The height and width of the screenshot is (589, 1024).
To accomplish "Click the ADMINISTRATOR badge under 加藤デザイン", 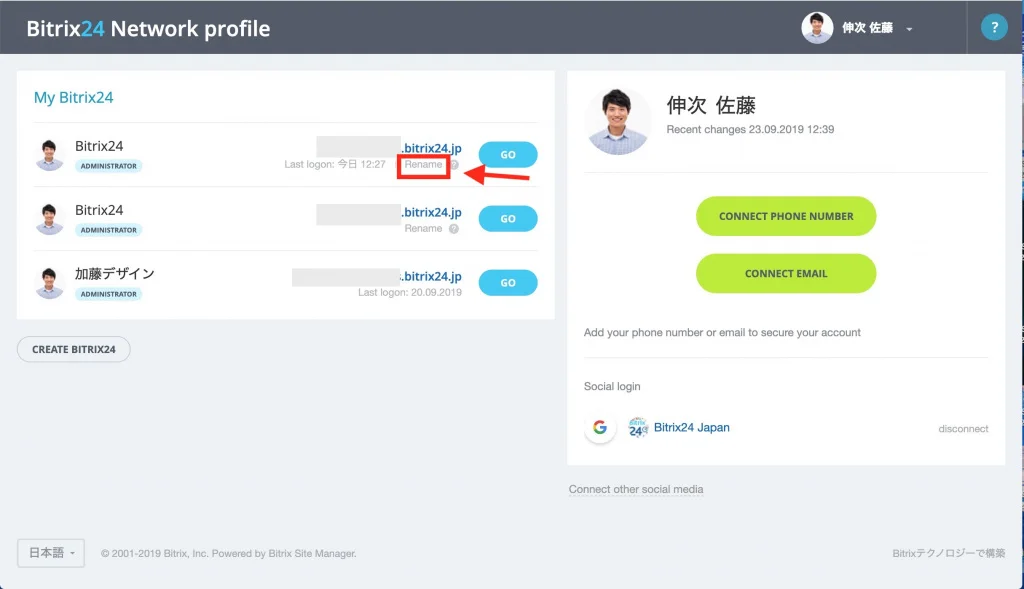I will 108,294.
